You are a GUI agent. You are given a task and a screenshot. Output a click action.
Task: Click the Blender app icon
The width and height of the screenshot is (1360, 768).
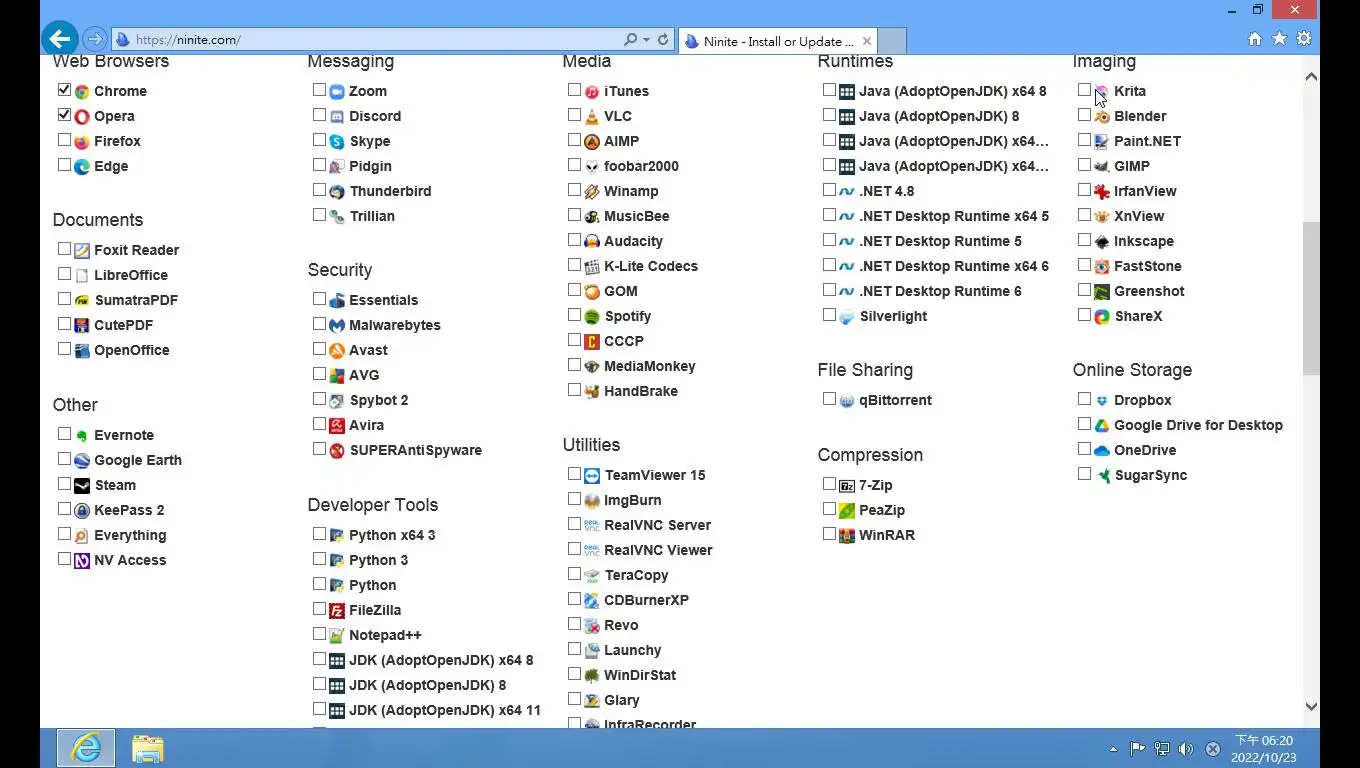click(1102, 116)
